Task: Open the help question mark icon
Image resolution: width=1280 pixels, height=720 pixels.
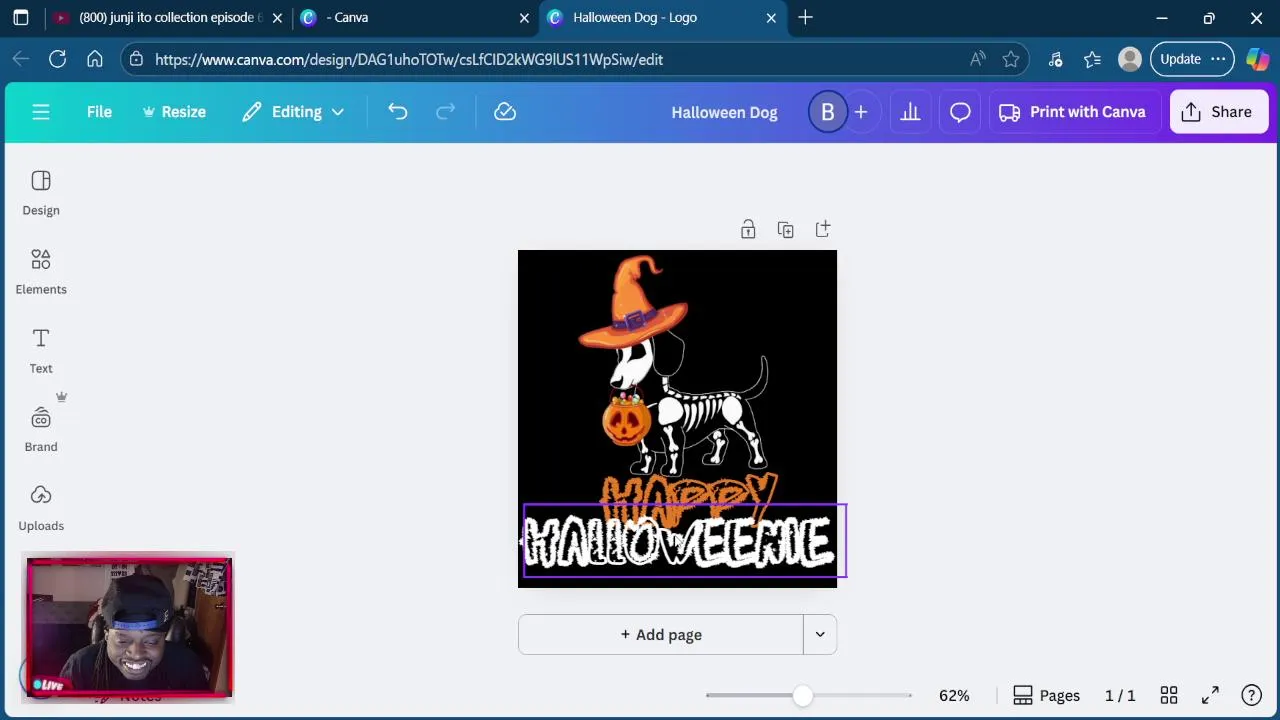Action: (x=1251, y=695)
